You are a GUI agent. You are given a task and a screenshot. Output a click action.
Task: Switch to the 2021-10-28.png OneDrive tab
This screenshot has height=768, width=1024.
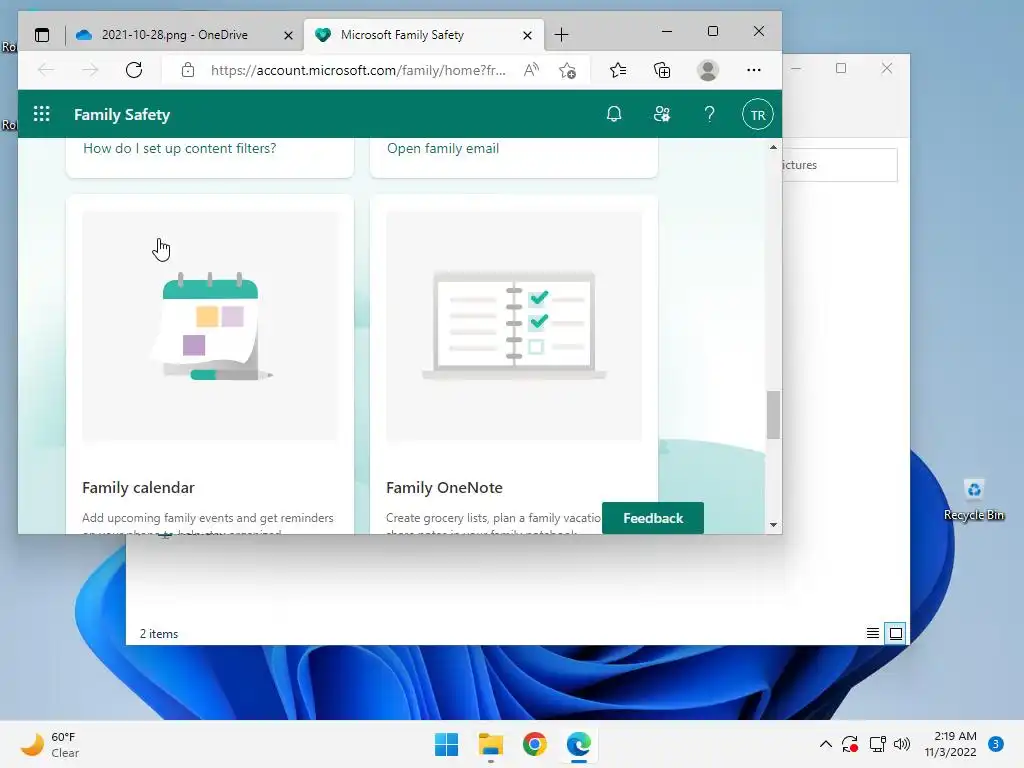[172, 35]
